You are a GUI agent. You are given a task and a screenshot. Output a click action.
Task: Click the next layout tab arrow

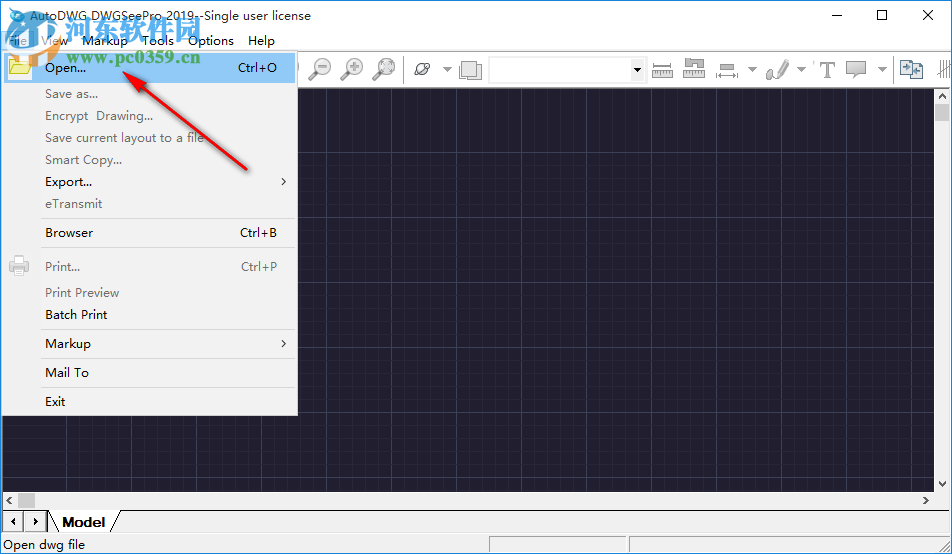35,521
